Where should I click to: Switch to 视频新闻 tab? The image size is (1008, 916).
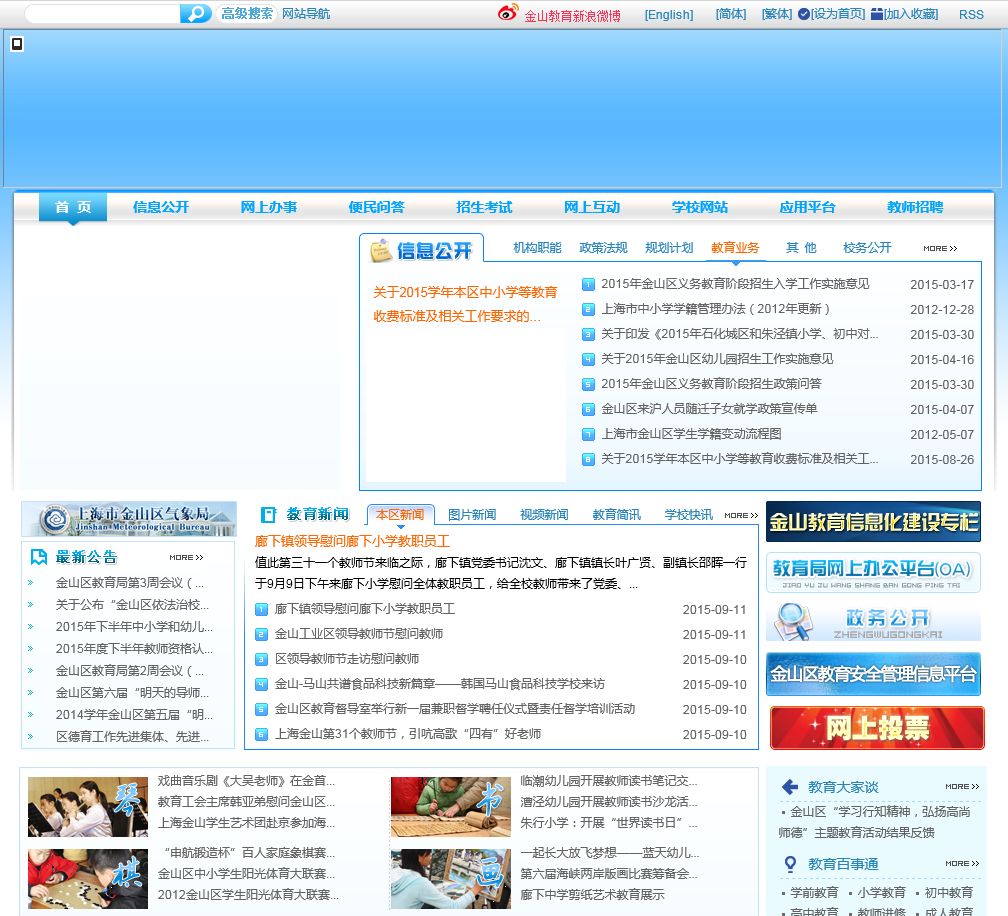(544, 515)
